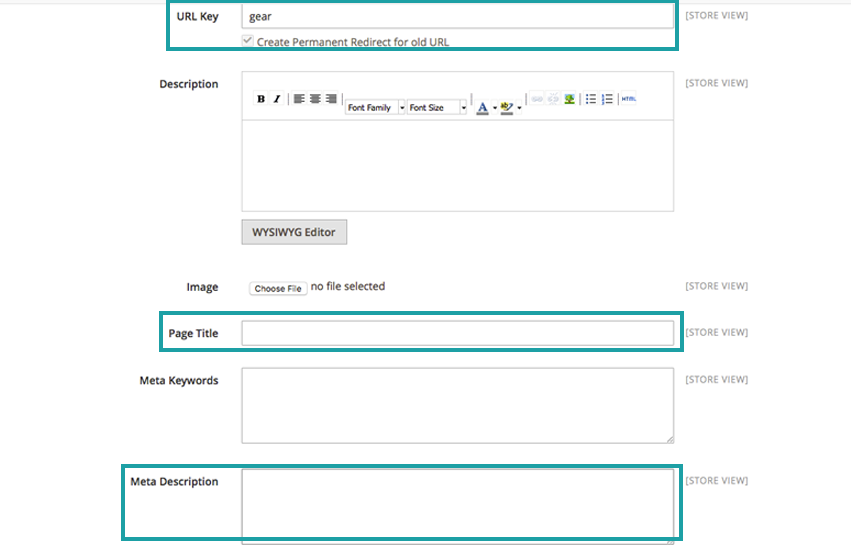Toggle Create Permanent Redirect for old URL
This screenshot has height=545, width=851.
[x=247, y=42]
